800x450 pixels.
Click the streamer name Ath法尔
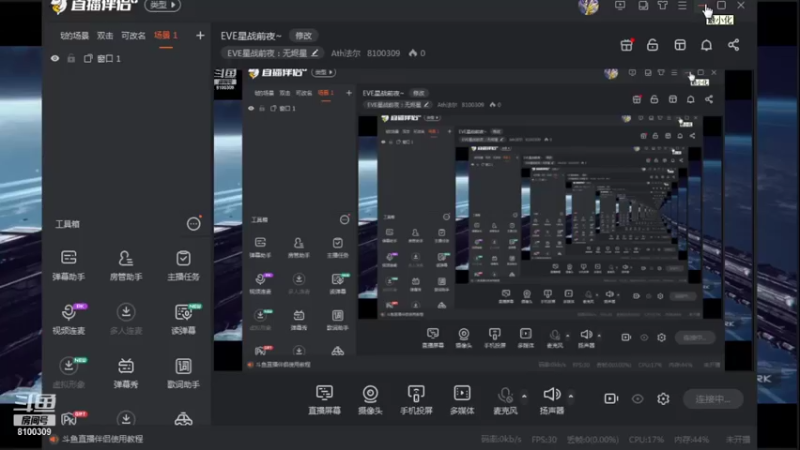[345, 53]
